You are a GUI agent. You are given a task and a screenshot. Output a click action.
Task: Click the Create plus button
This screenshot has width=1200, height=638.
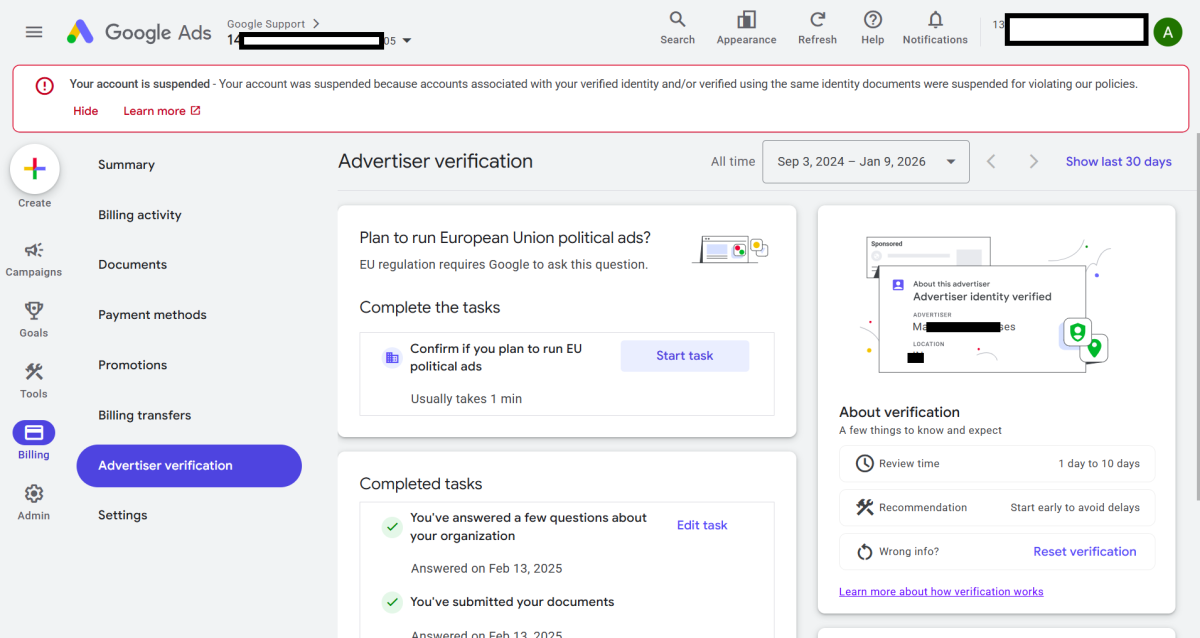[35, 169]
